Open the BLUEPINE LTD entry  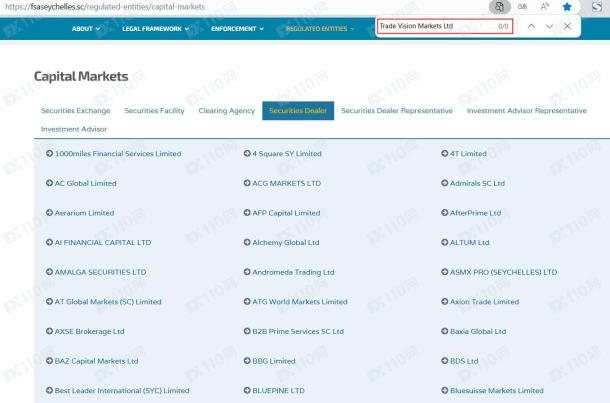[274, 391]
